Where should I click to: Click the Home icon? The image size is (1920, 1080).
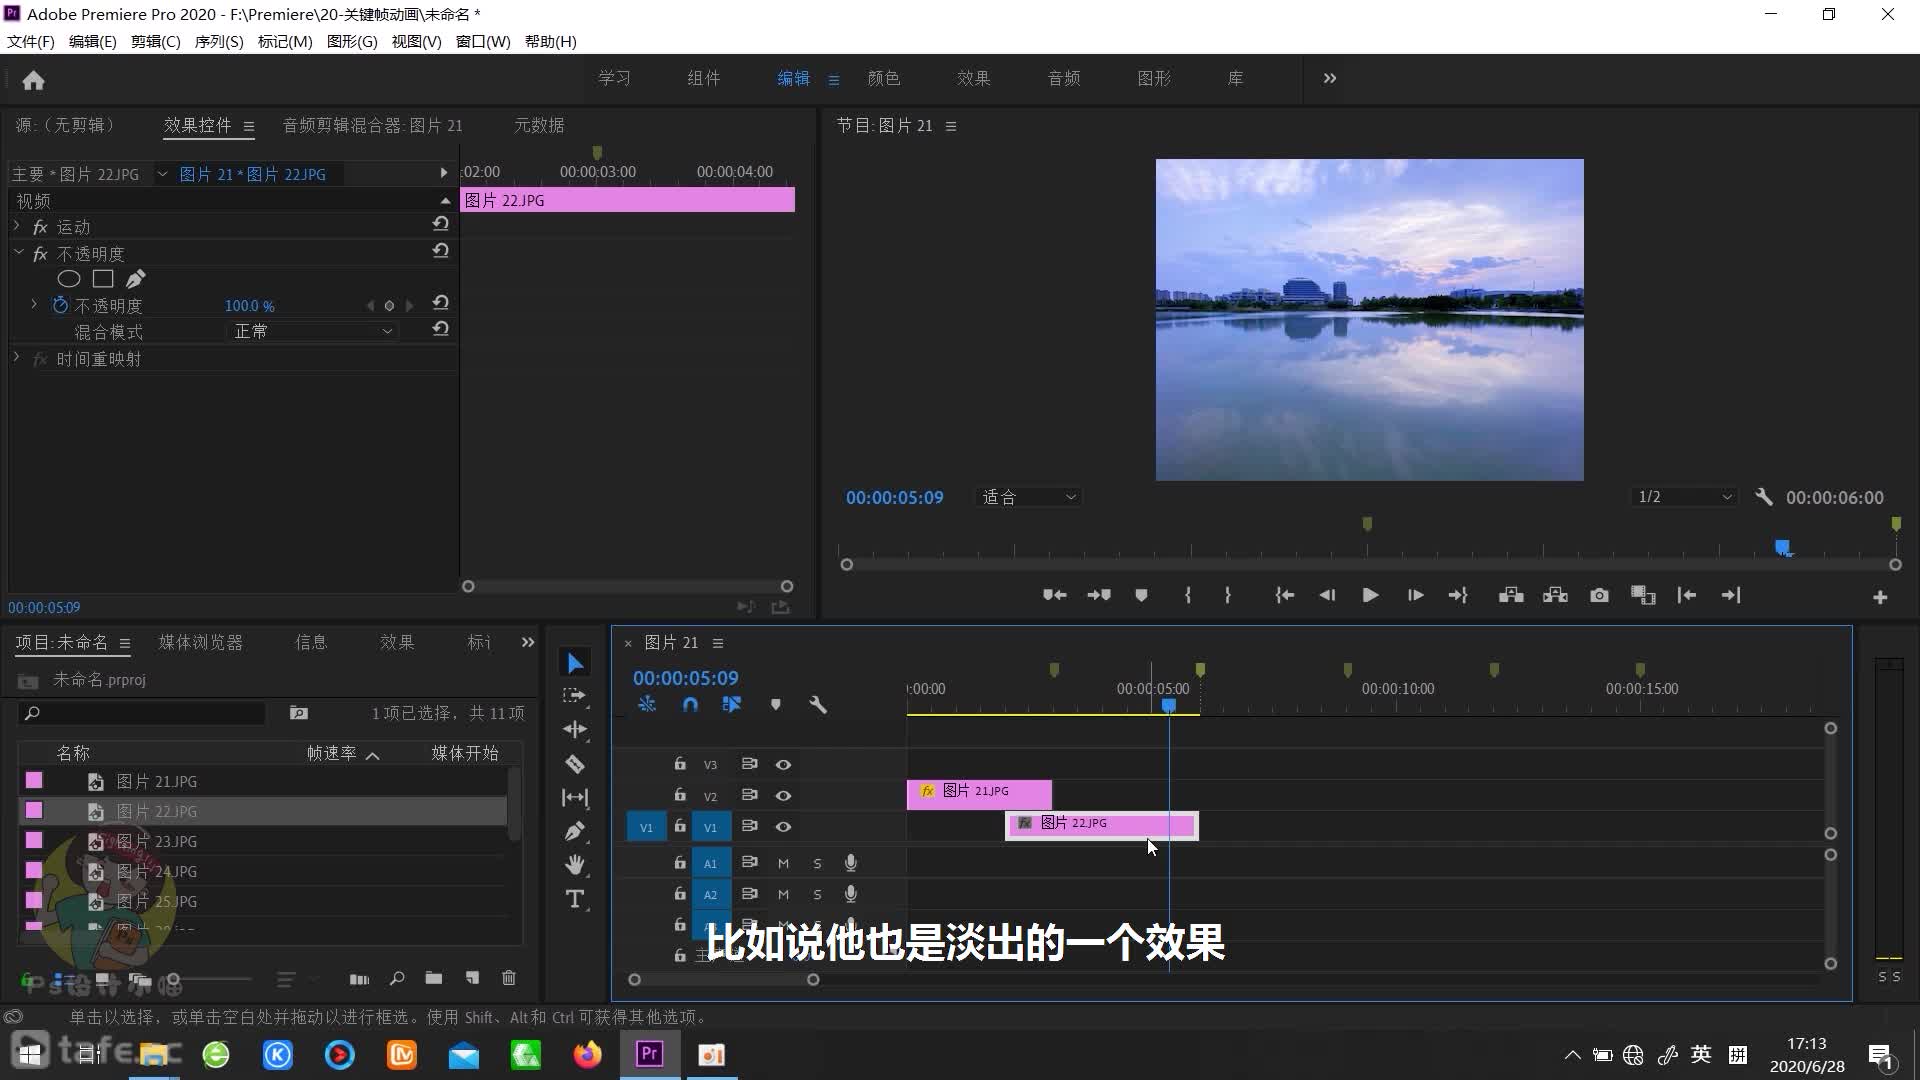click(x=33, y=80)
